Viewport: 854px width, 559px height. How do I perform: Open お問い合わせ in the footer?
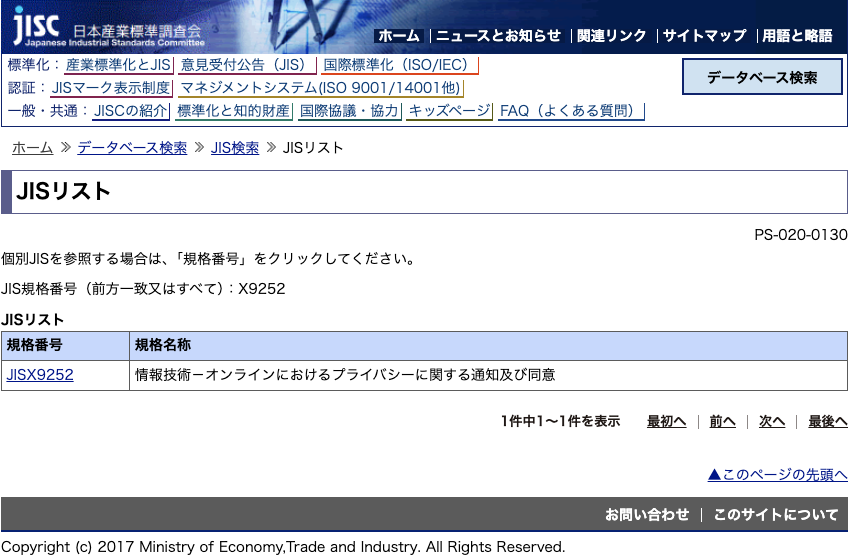(x=647, y=514)
